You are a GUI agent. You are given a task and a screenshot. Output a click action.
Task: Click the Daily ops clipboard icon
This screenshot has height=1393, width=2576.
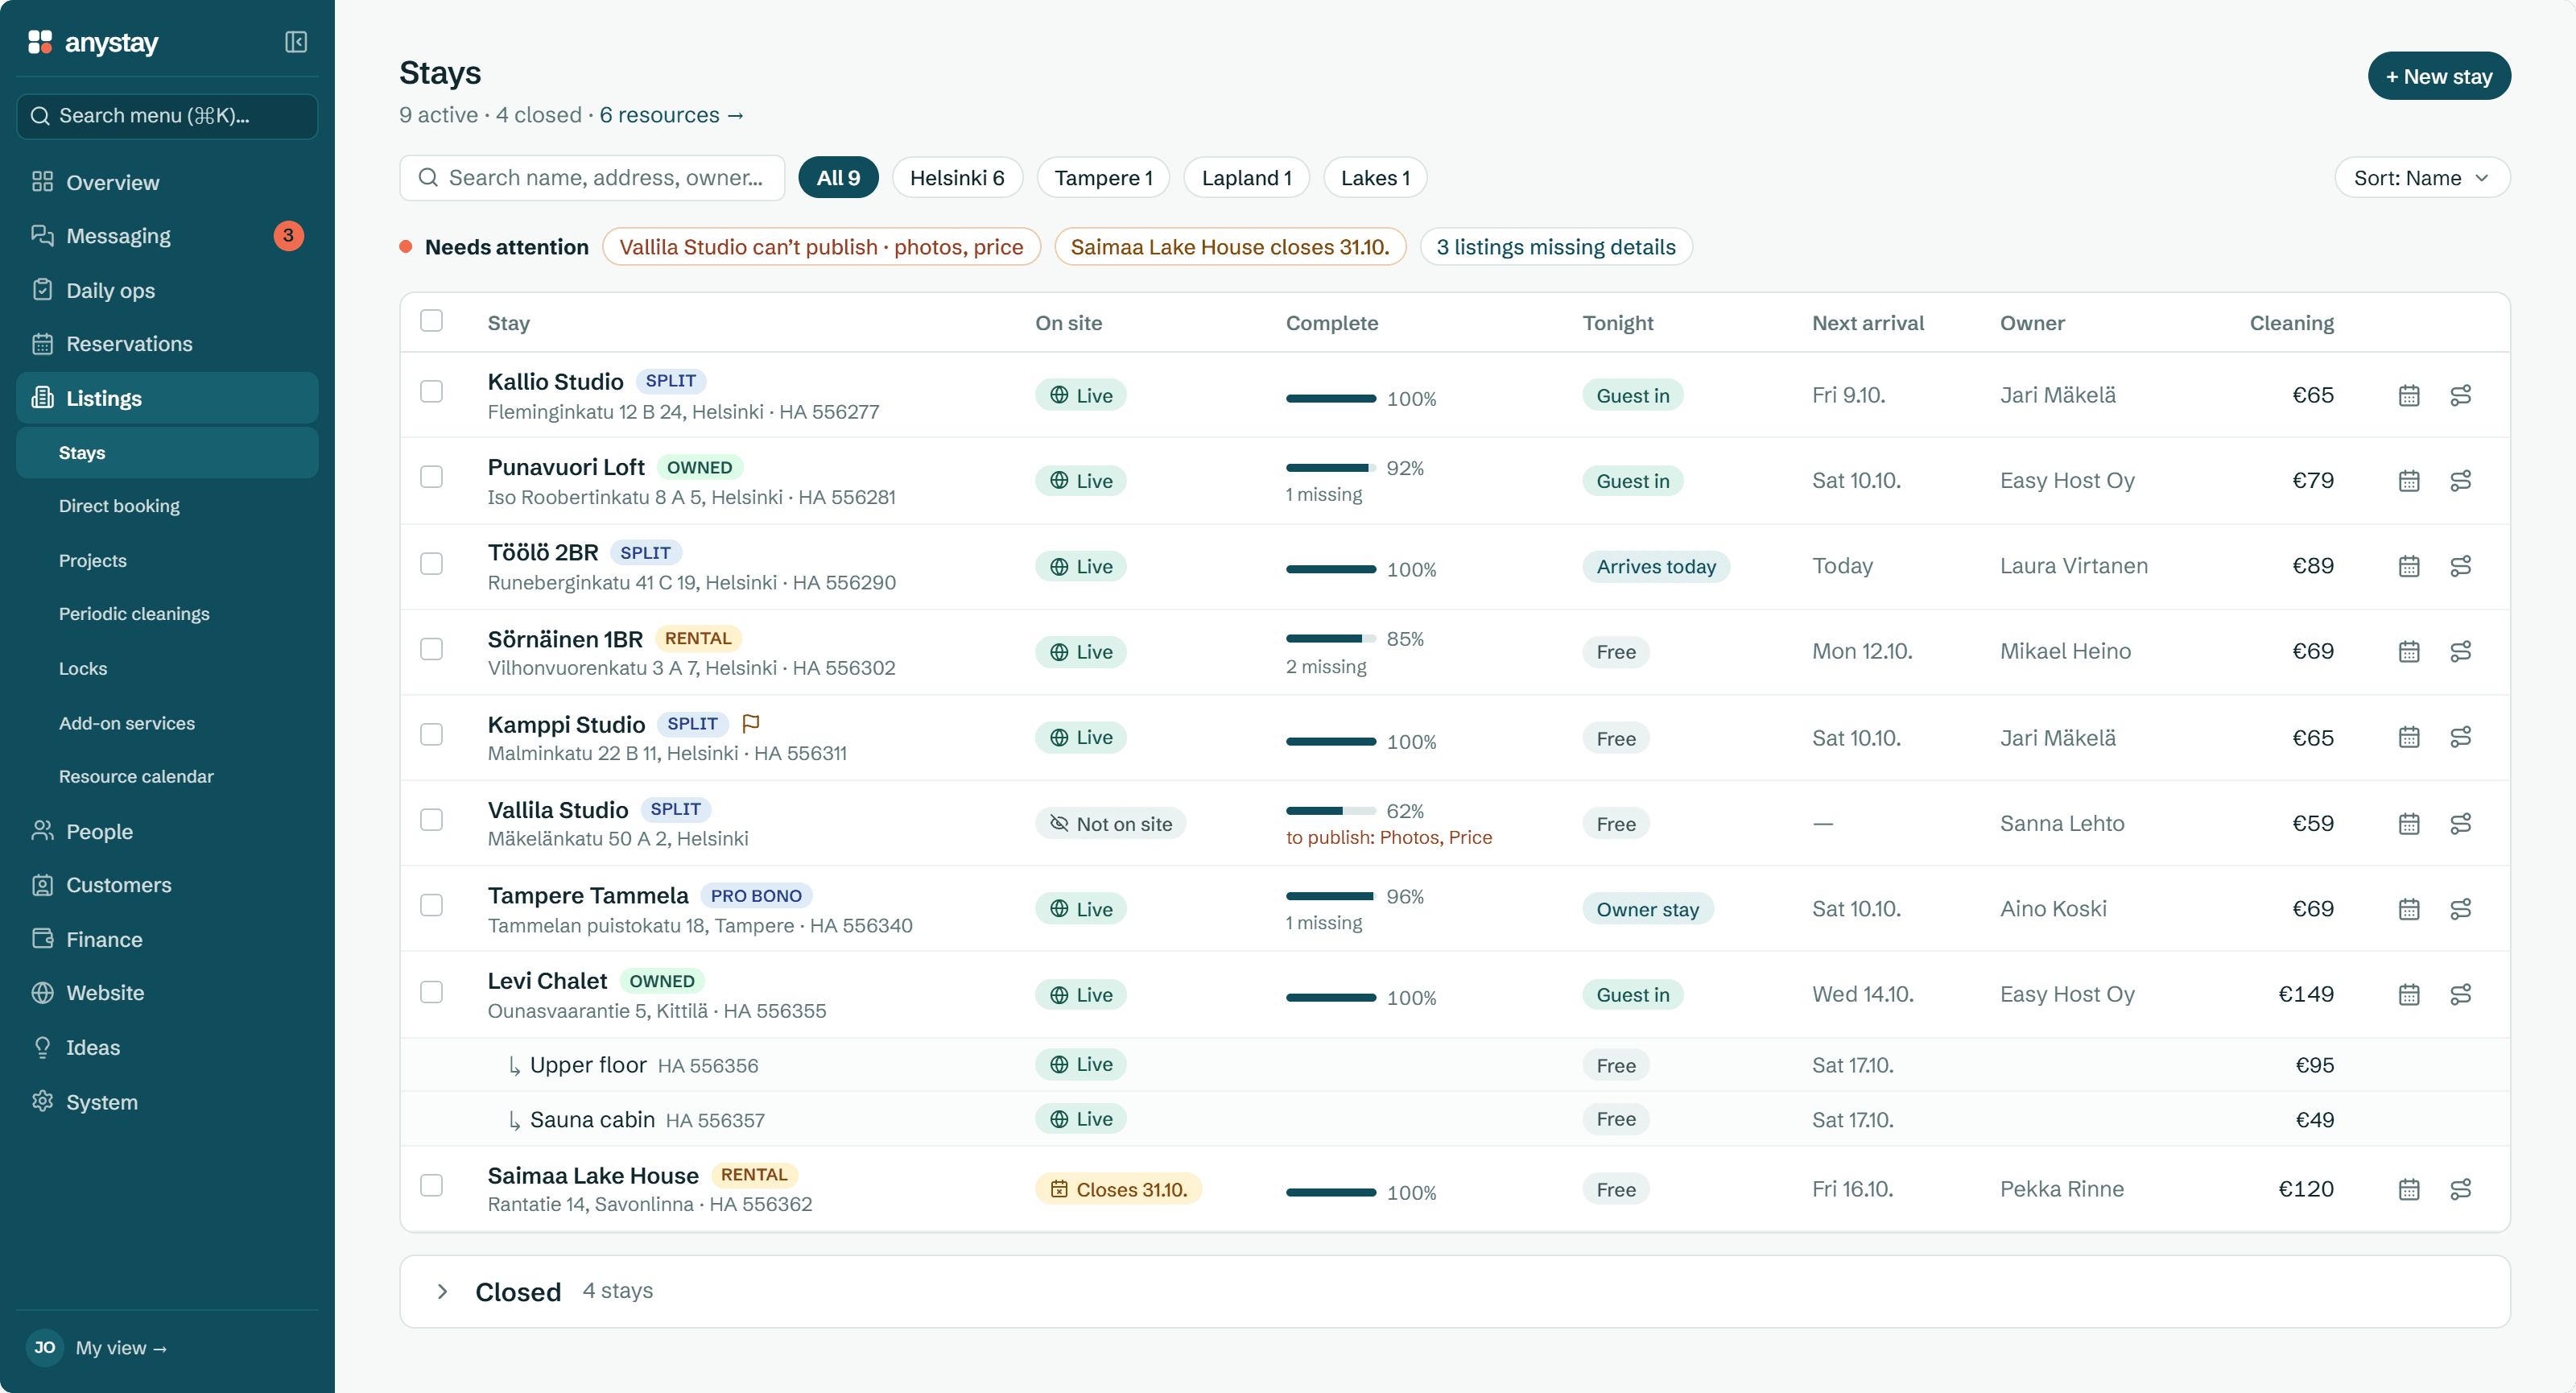(x=42, y=290)
